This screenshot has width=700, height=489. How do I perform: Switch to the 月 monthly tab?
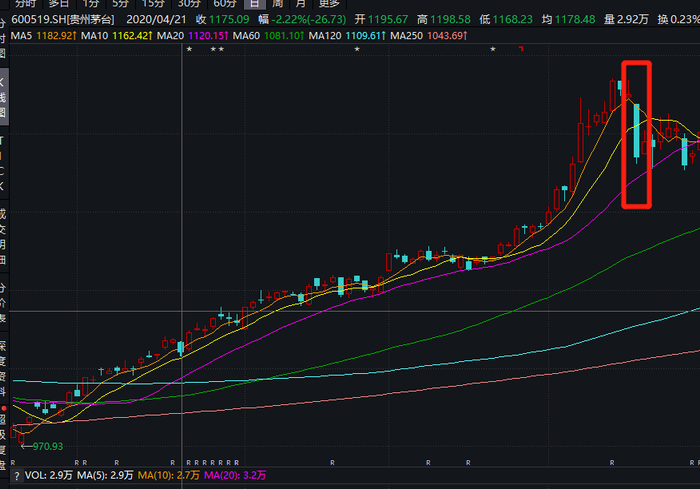click(x=301, y=4)
